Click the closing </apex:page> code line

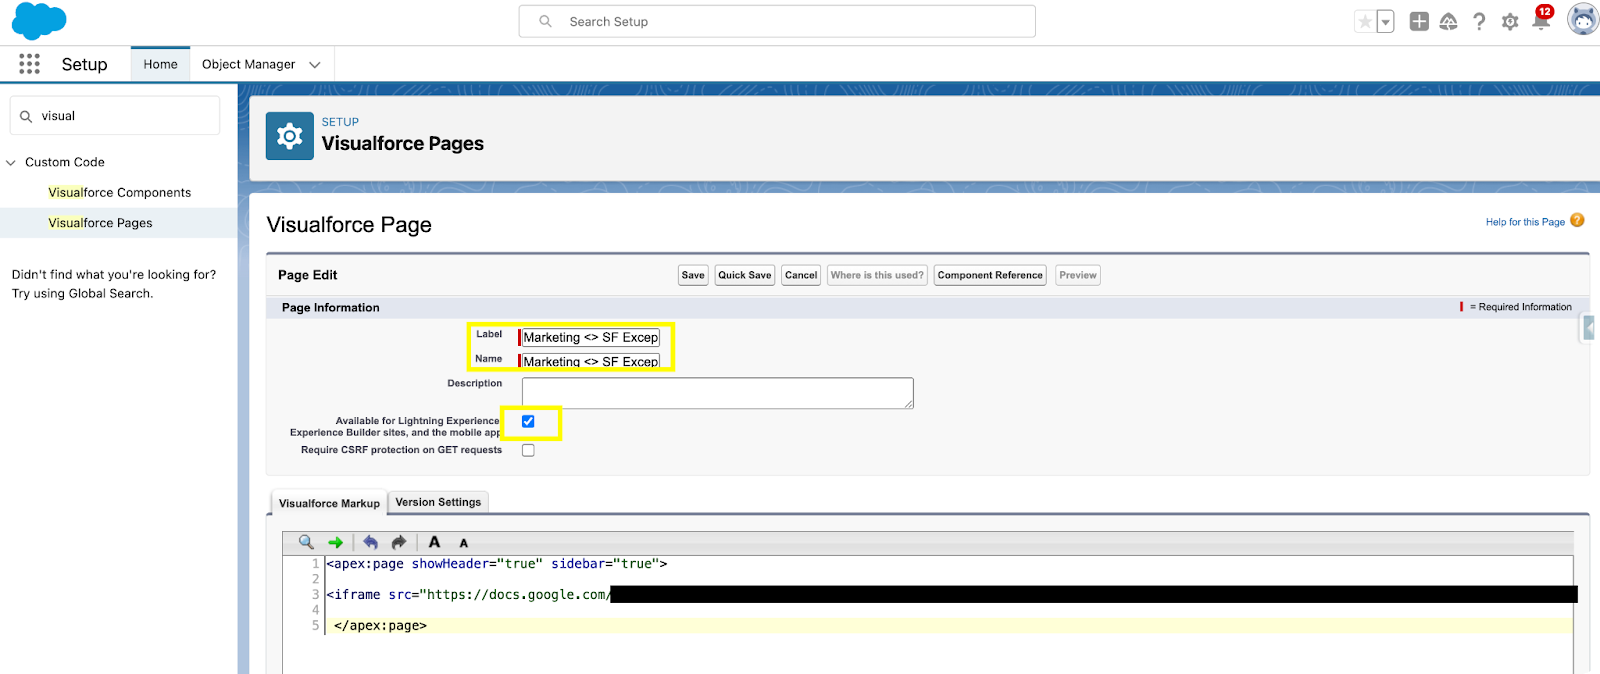[380, 625]
